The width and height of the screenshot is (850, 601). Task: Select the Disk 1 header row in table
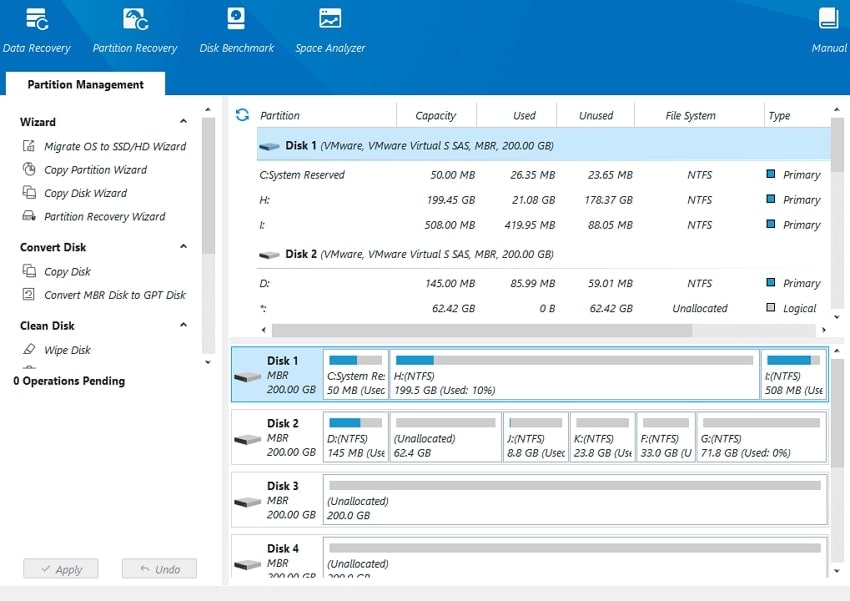pos(543,145)
